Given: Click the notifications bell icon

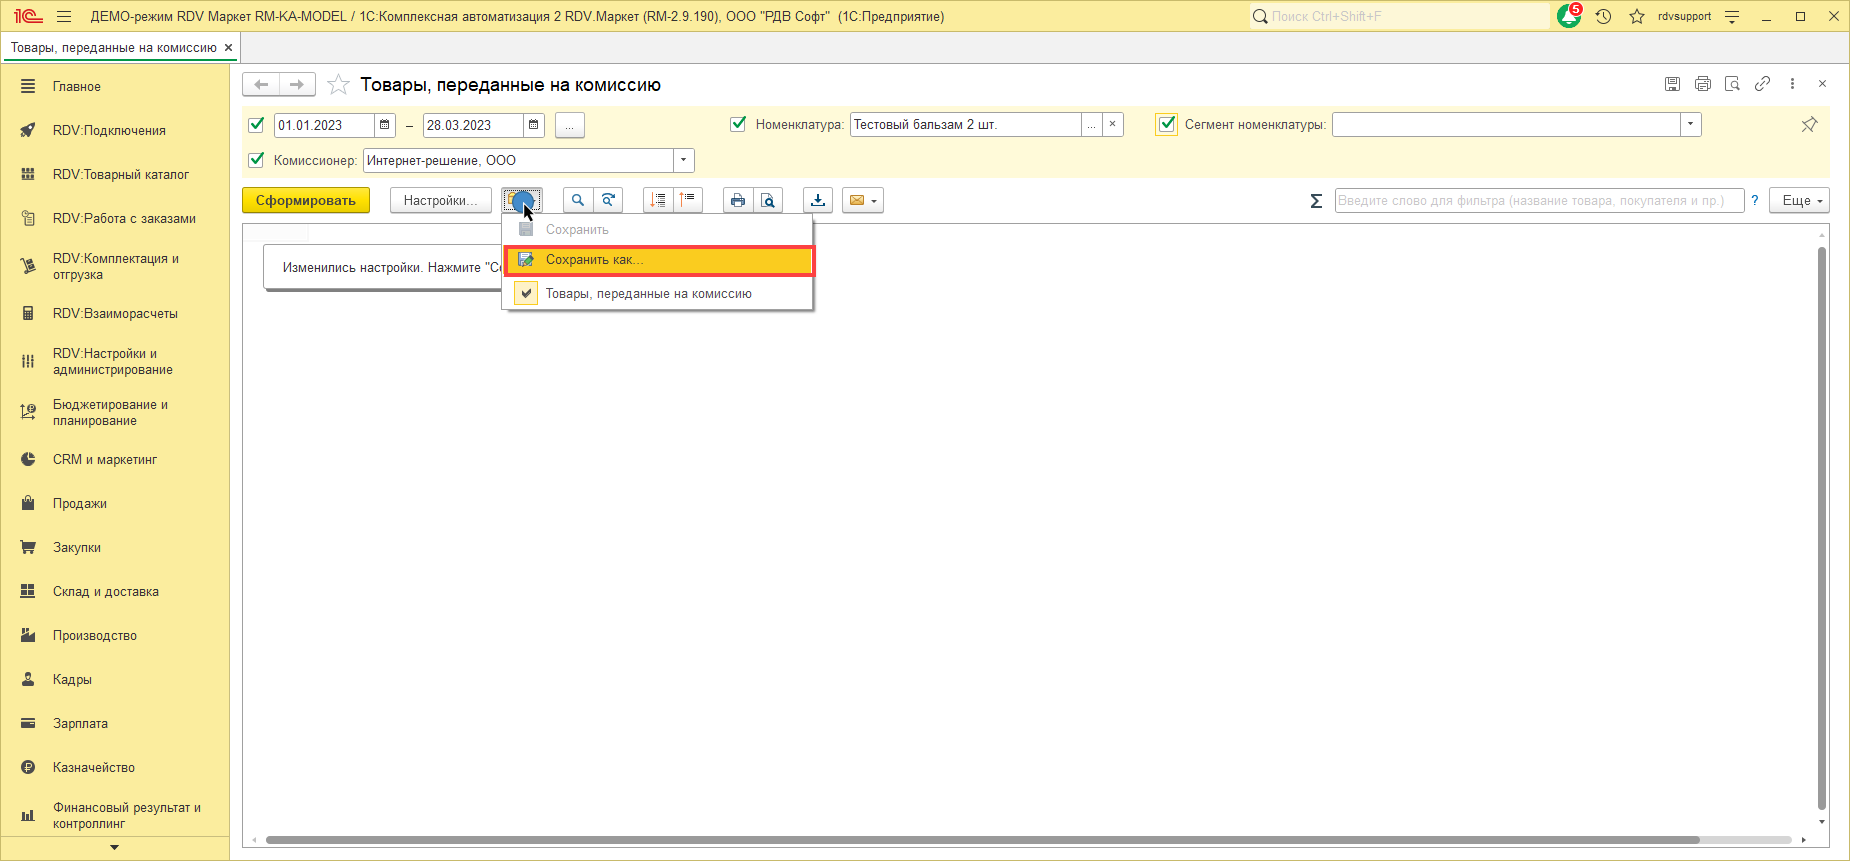Looking at the screenshot, I should (1568, 17).
